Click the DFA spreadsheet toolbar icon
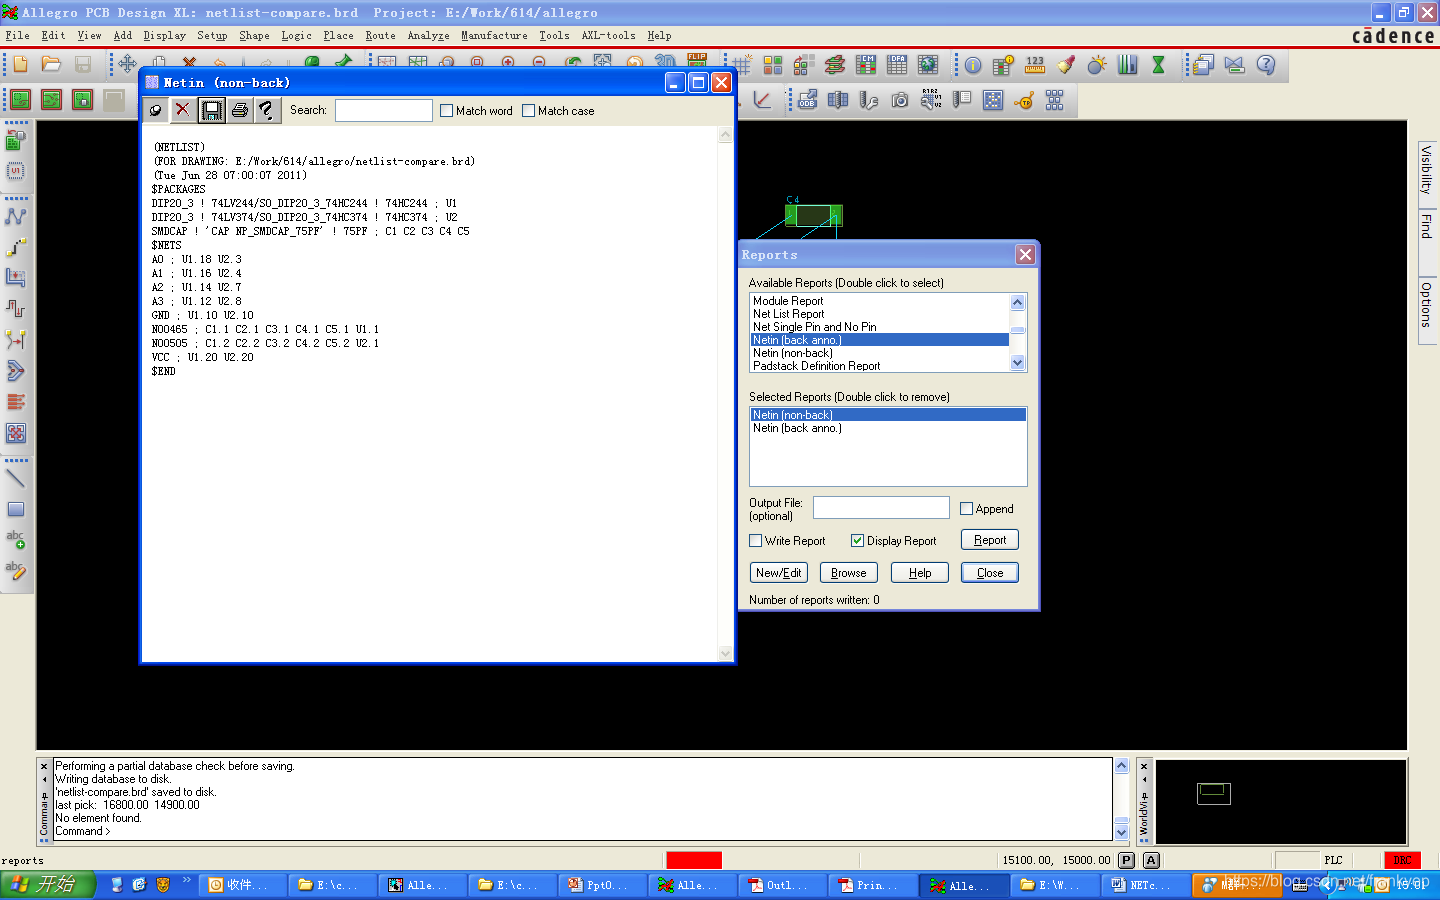The width and height of the screenshot is (1440, 900). click(897, 65)
